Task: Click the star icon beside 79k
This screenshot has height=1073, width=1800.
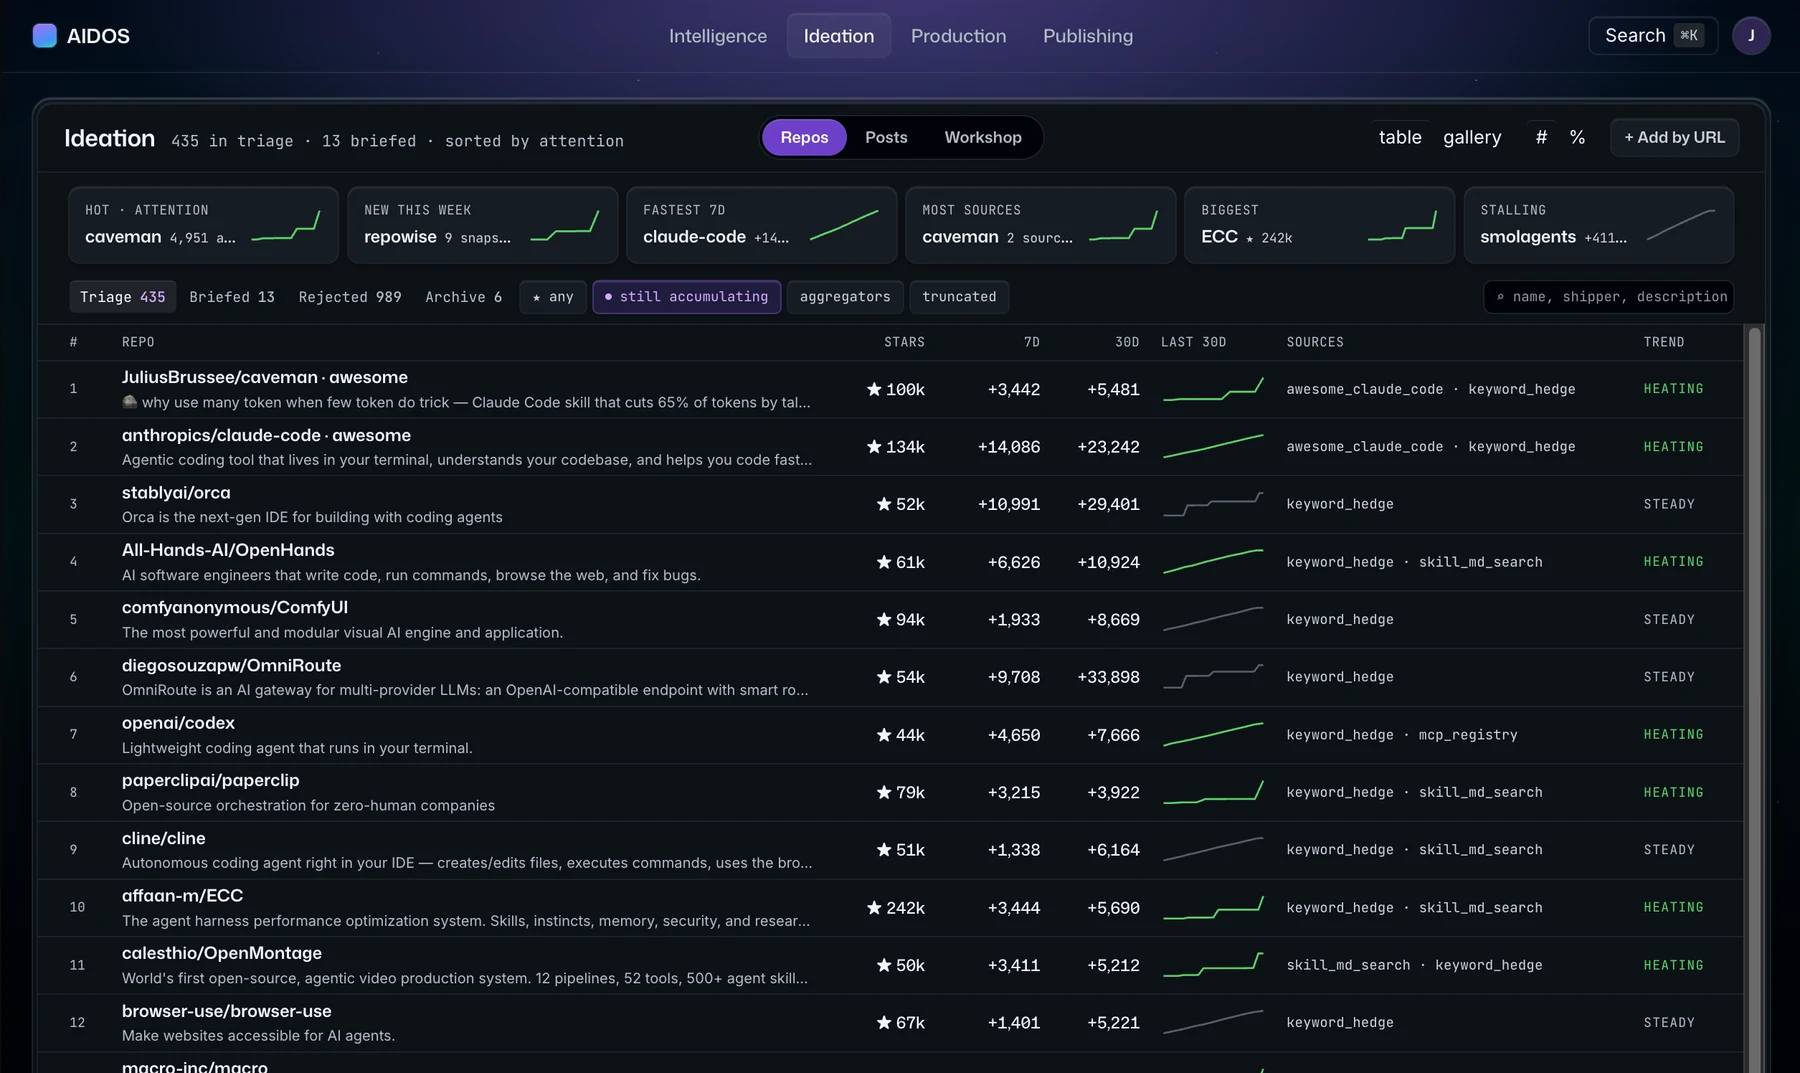Action: (x=884, y=792)
